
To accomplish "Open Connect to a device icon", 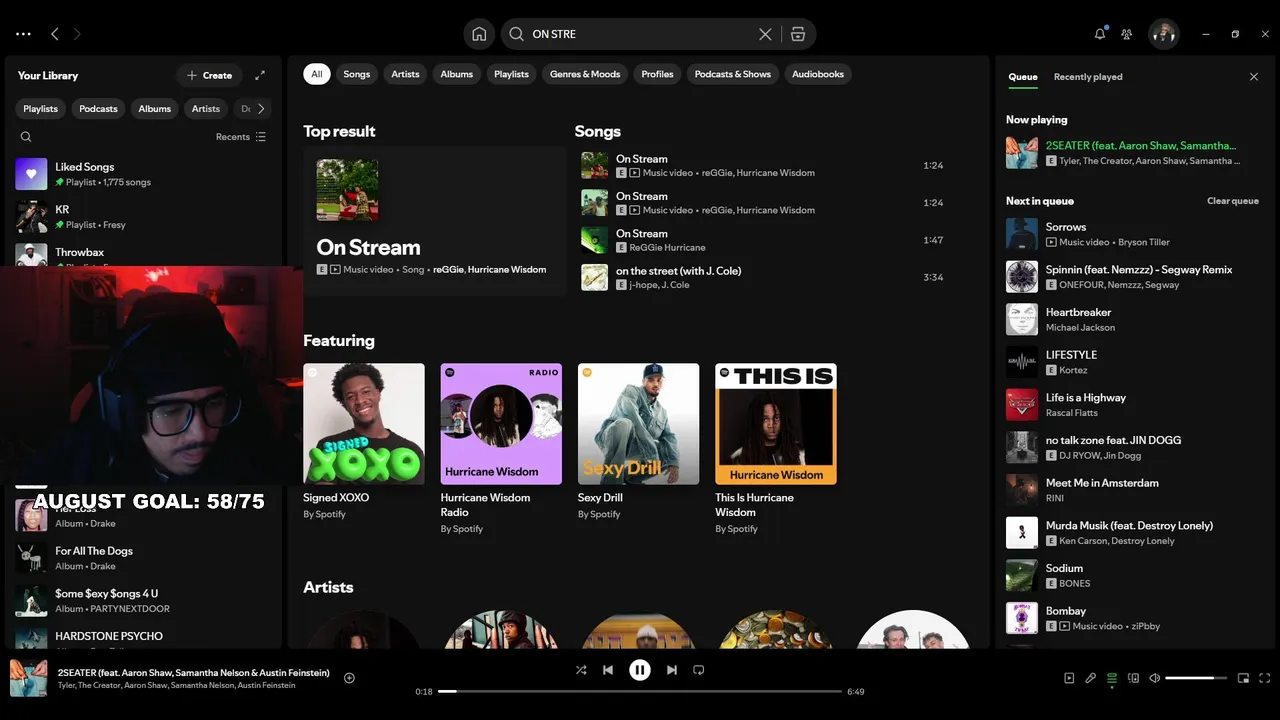I will tap(1133, 678).
